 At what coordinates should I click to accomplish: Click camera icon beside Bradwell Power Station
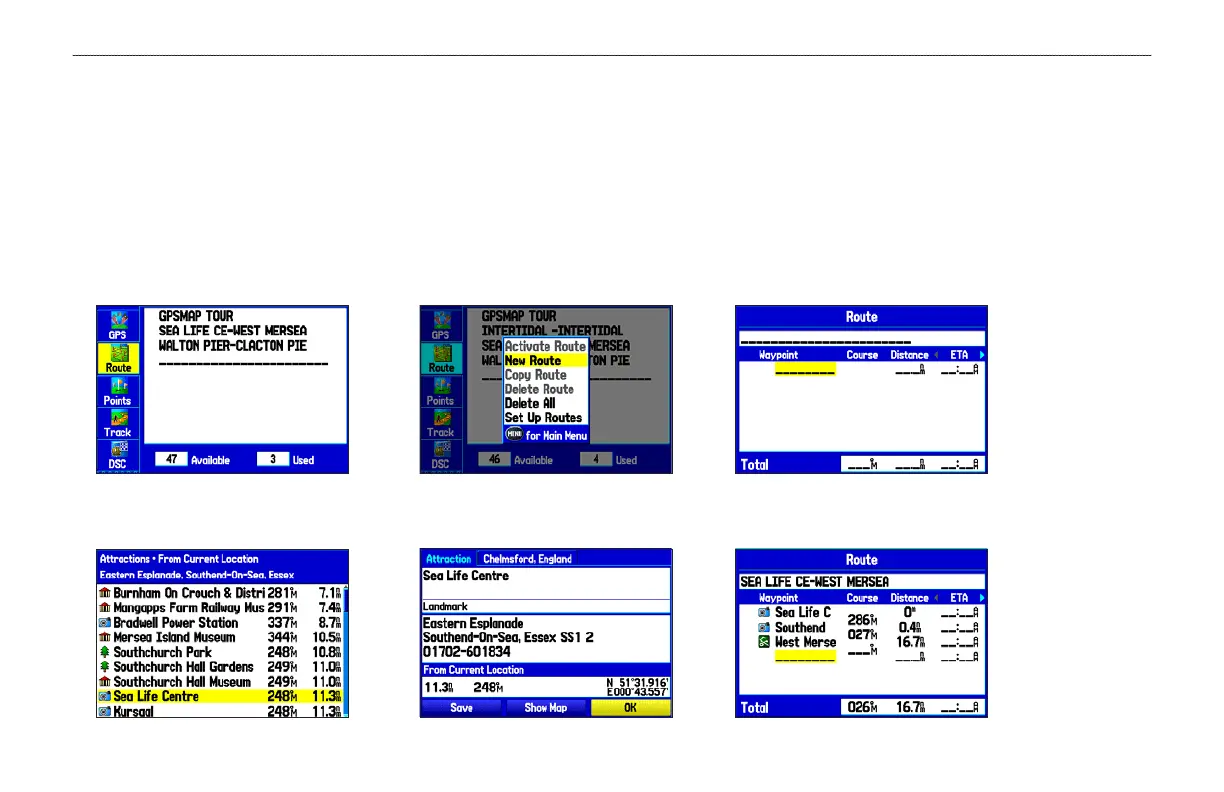(105, 622)
